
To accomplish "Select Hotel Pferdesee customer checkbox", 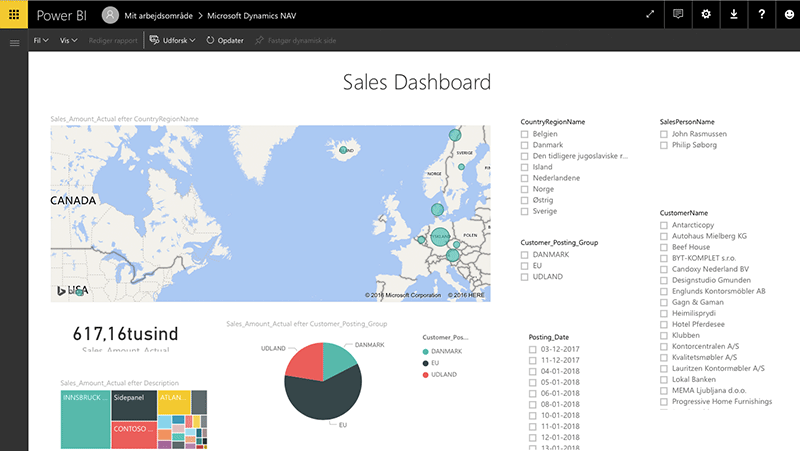I will tap(664, 324).
